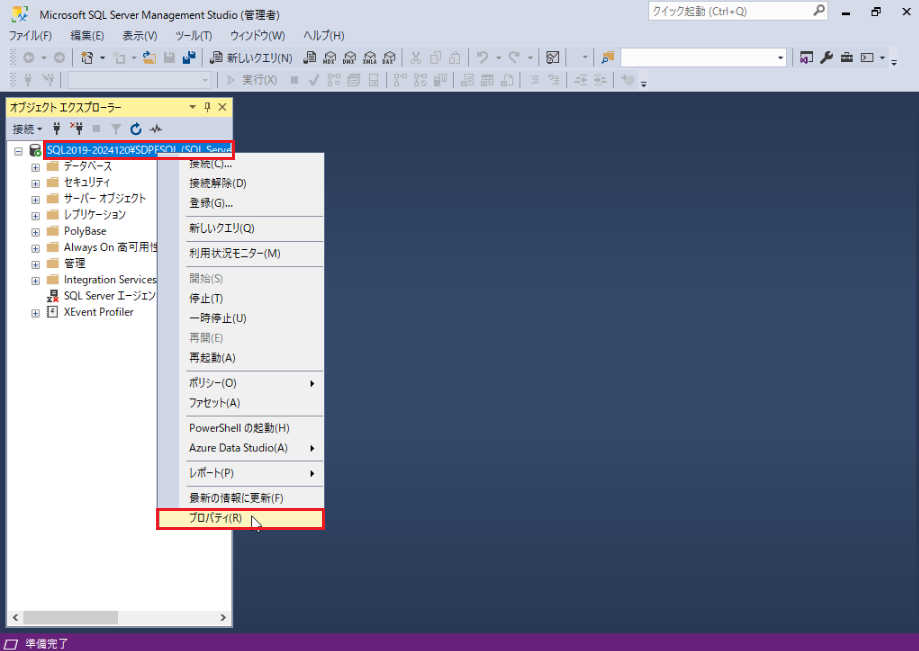Expand the レプリケーション folder
Viewport: 919px width, 651px height.
[35, 216]
